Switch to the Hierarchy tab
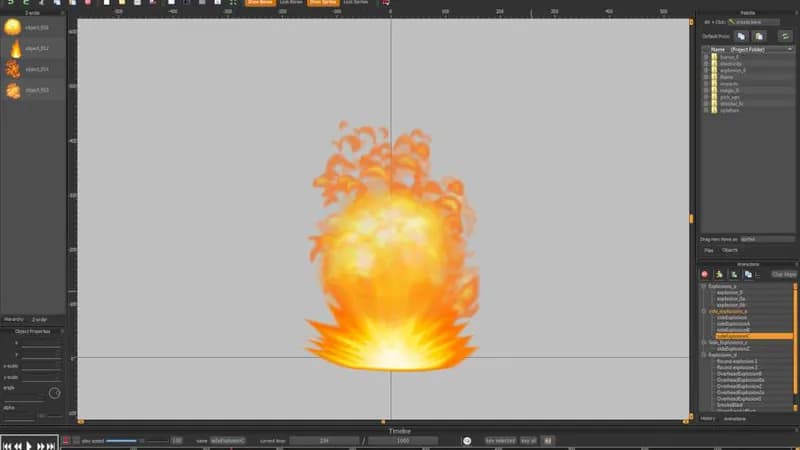Image resolution: width=800 pixels, height=450 pixels. (14, 319)
